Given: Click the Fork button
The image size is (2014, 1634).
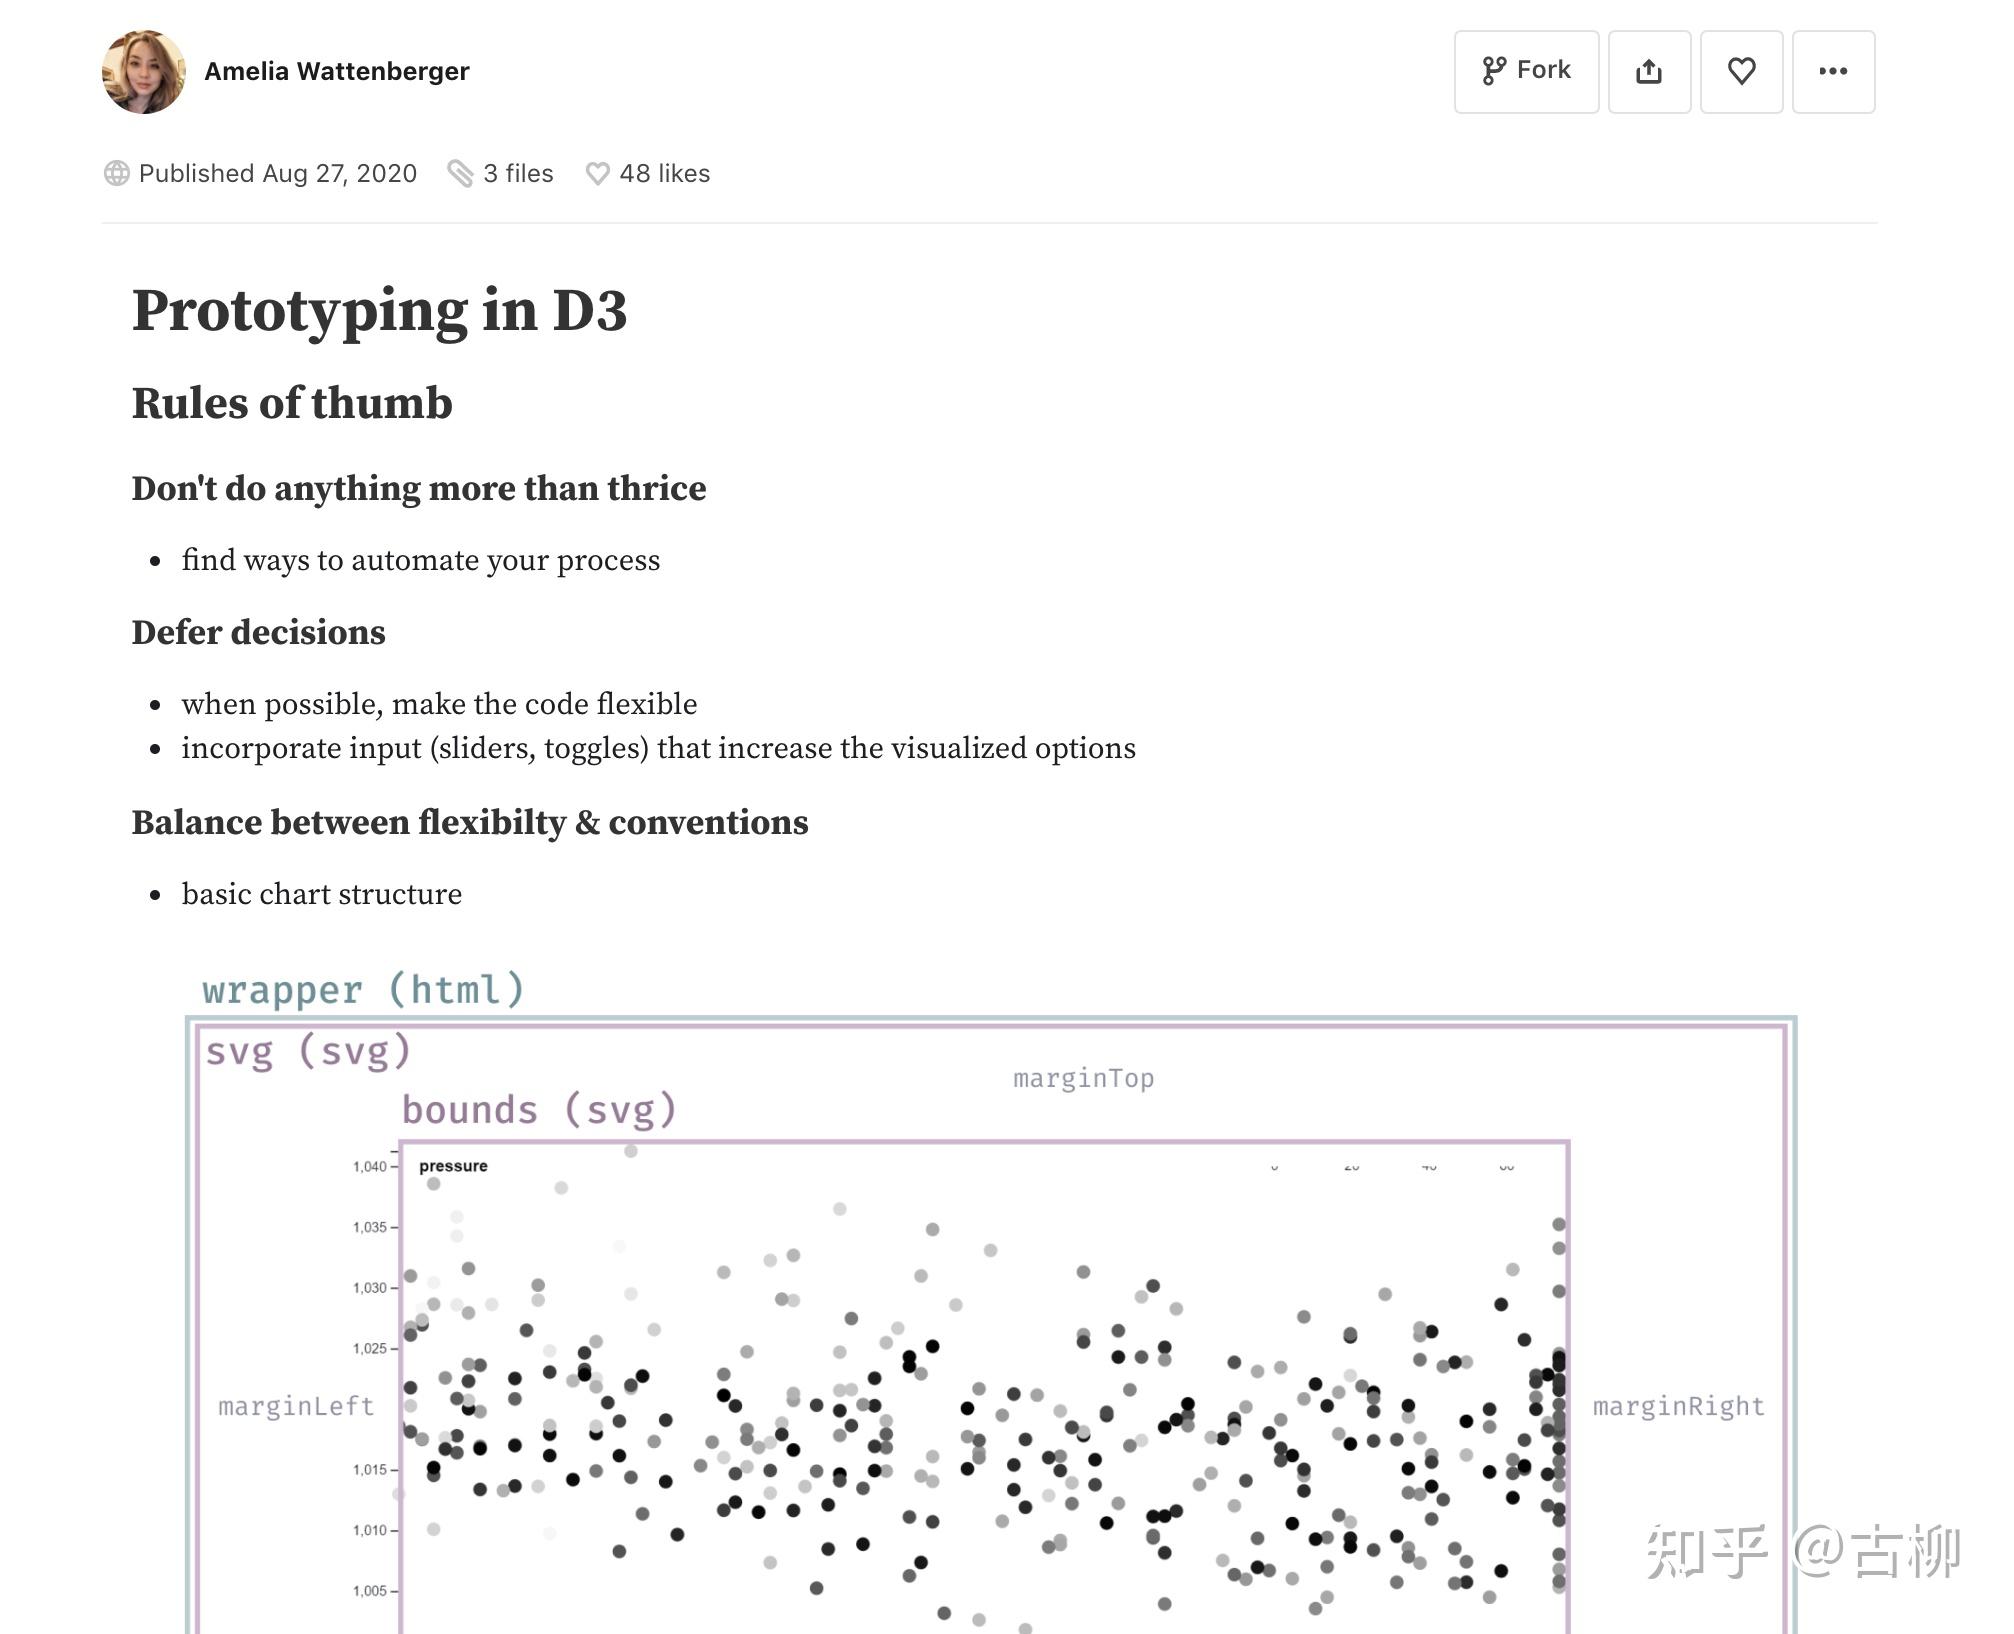Looking at the screenshot, I should (x=1526, y=71).
